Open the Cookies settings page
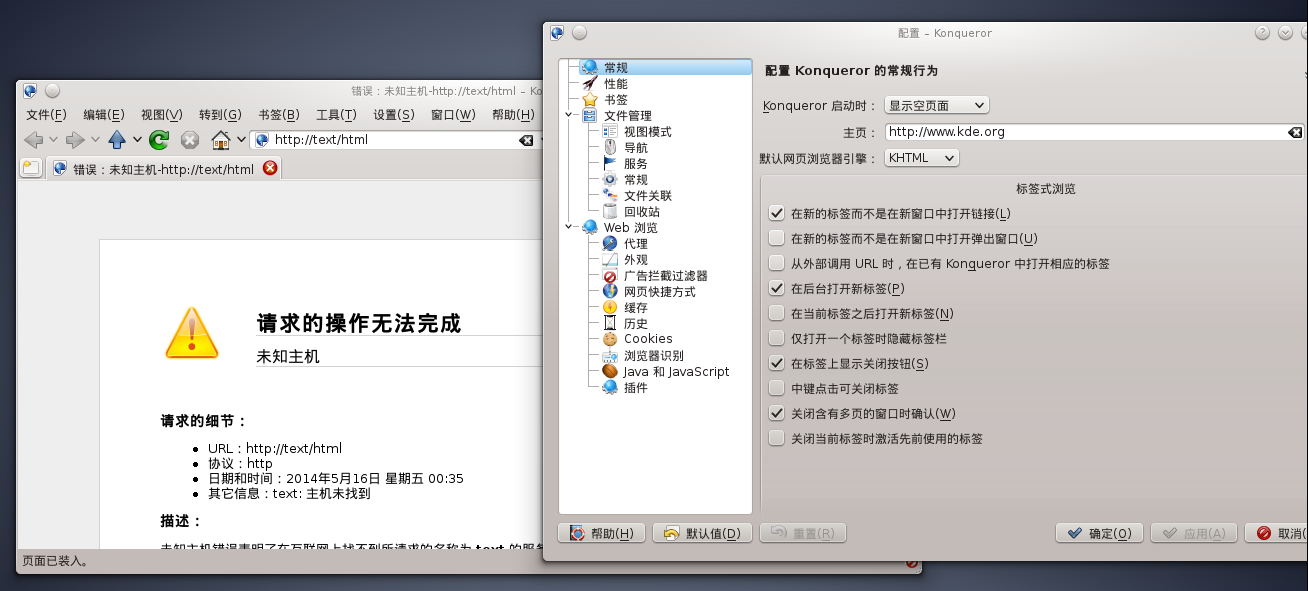 tap(647, 339)
